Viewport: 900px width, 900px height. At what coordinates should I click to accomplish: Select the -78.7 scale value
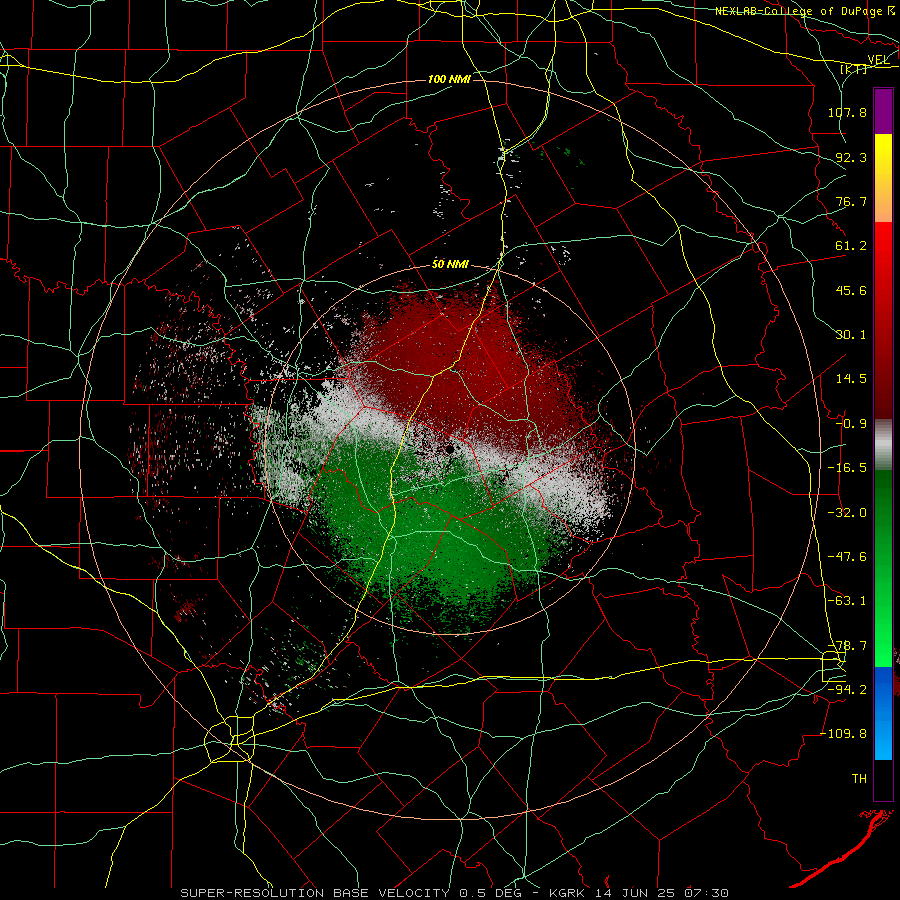click(847, 646)
